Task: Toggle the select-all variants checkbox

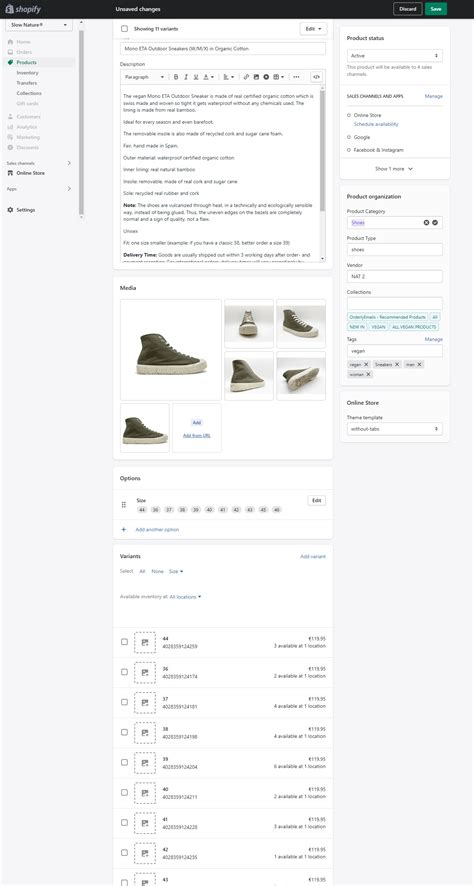Action: coord(124,28)
